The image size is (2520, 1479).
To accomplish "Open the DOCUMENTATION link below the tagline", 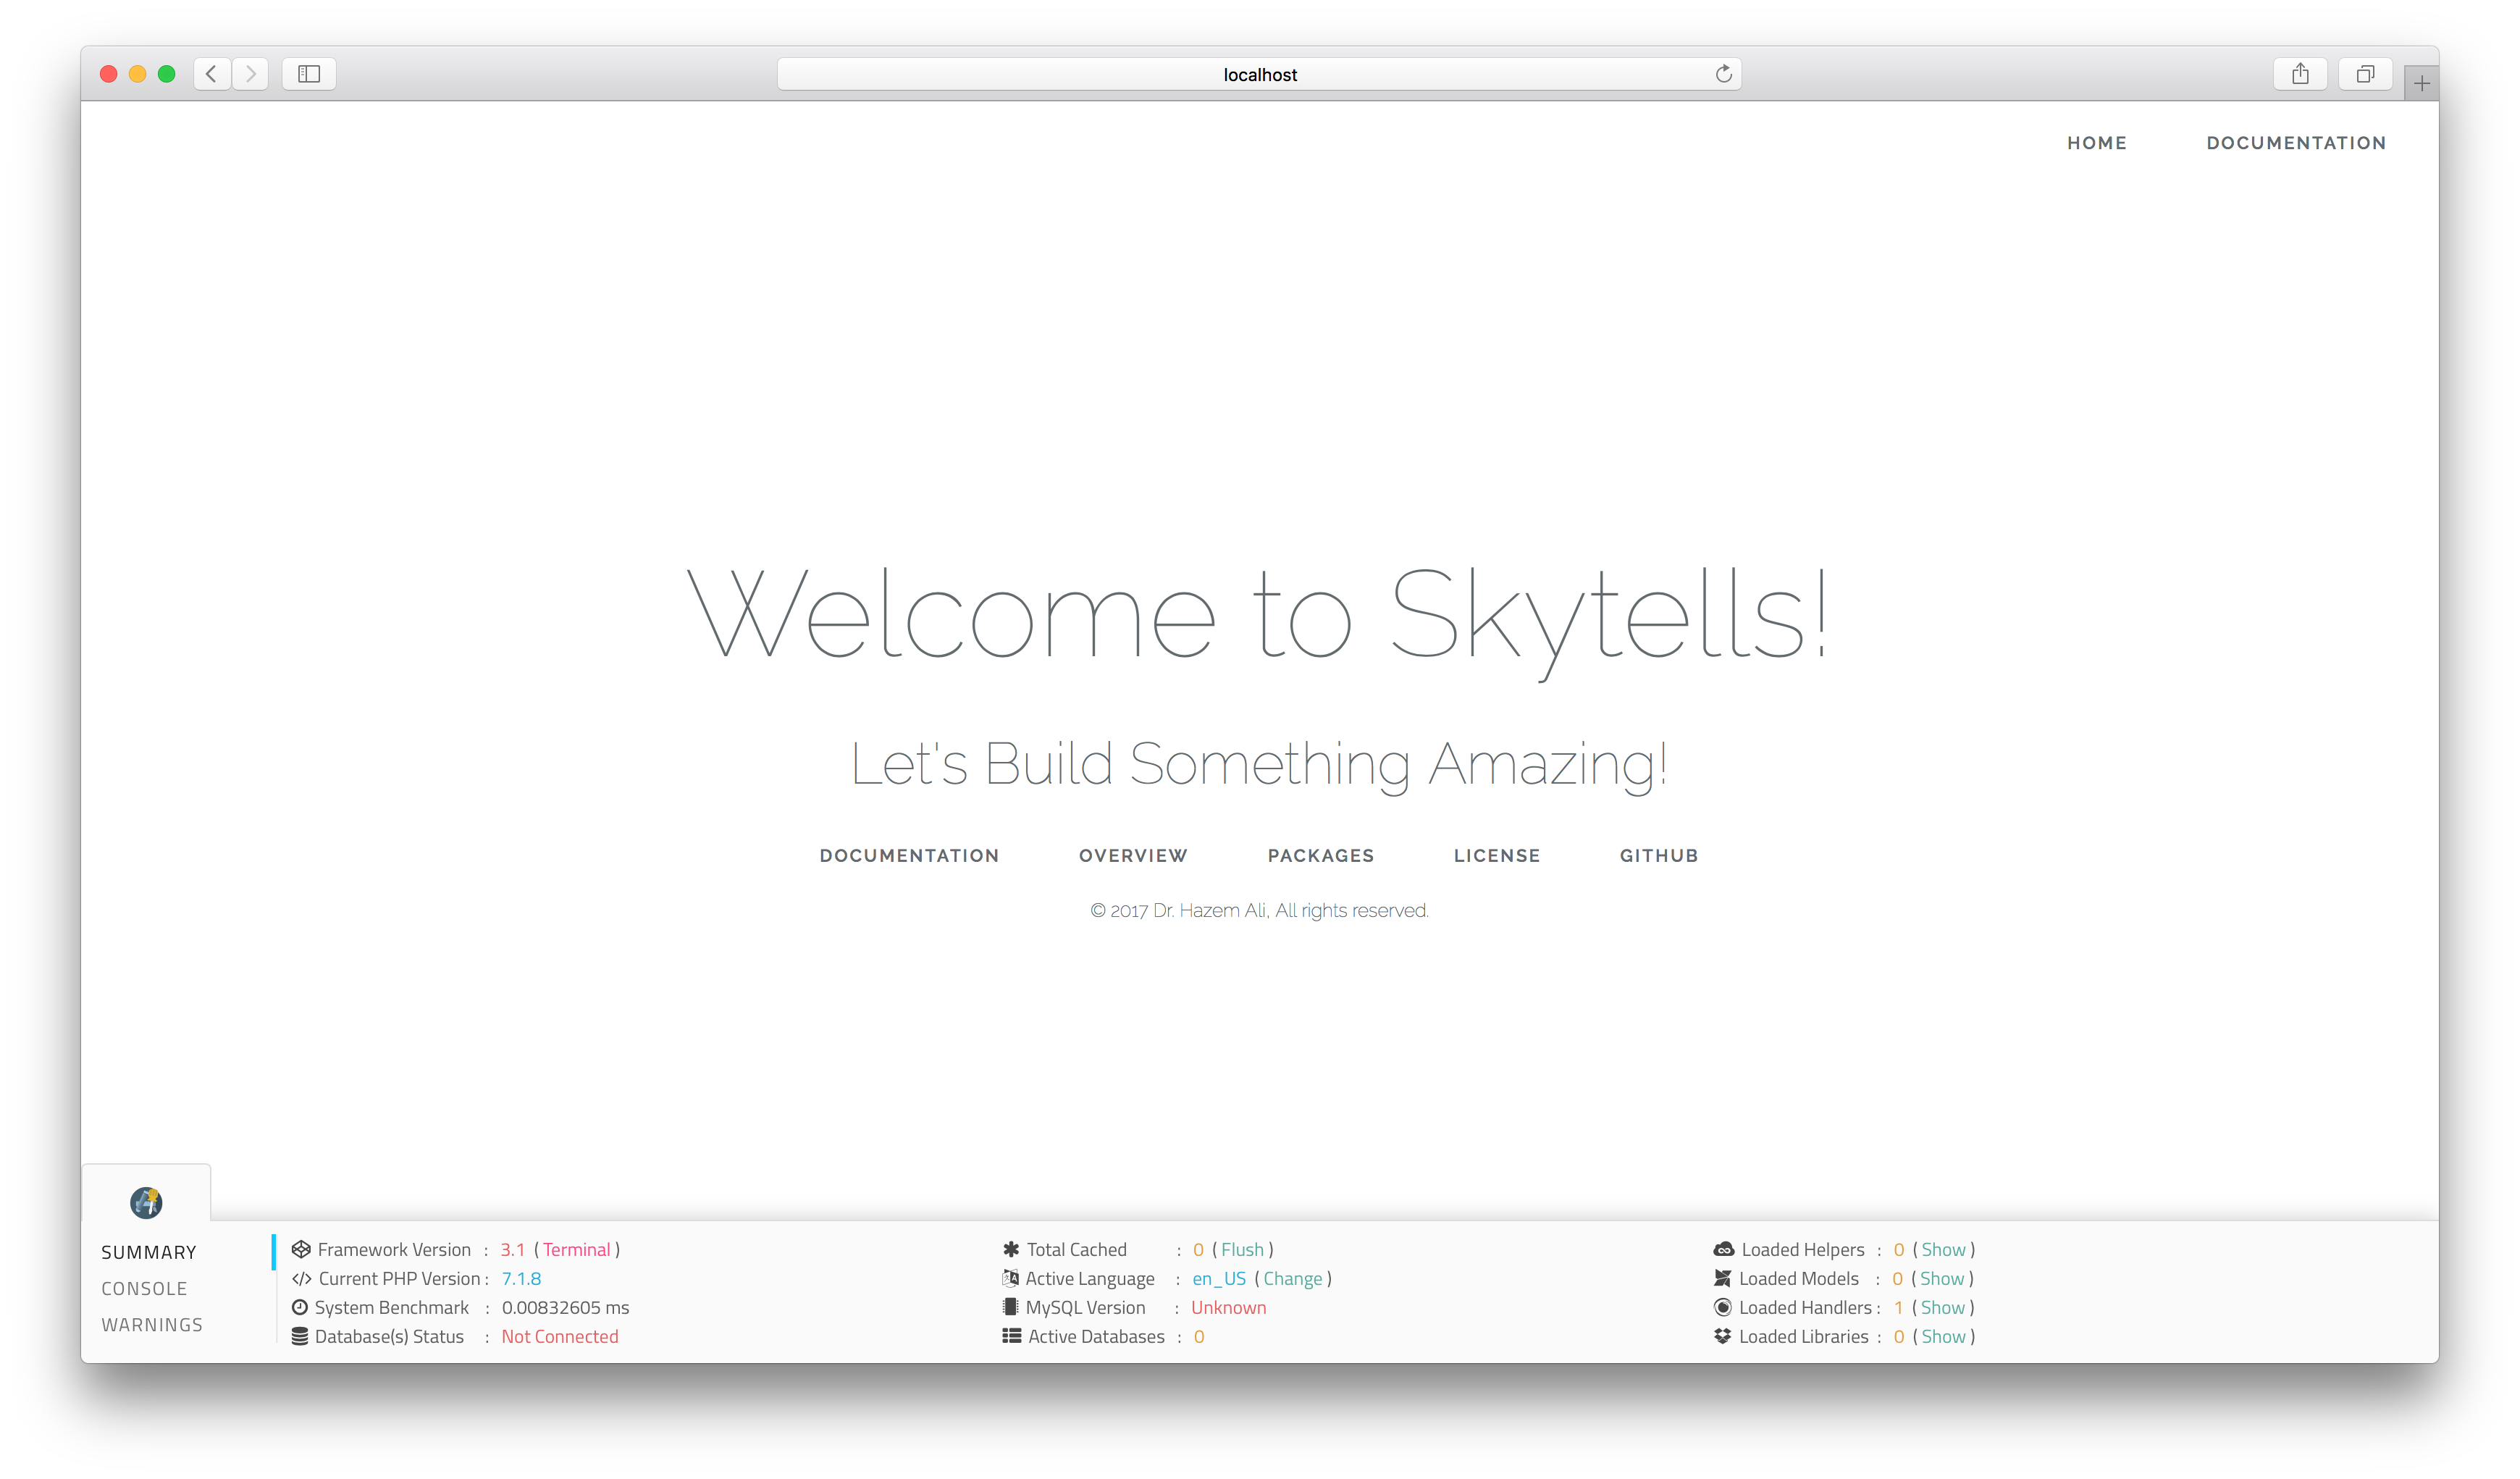I will tap(909, 856).
